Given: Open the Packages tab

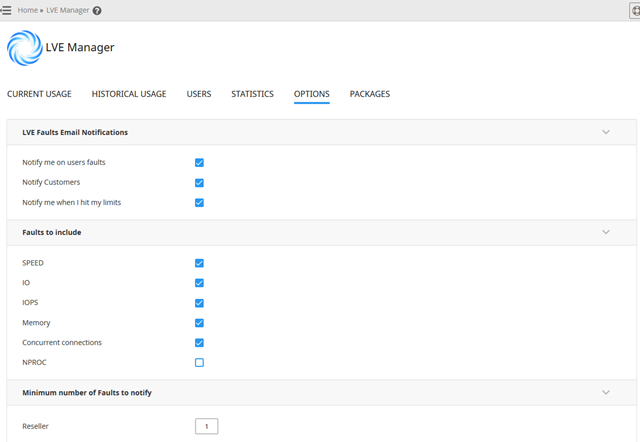Looking at the screenshot, I should tap(370, 94).
